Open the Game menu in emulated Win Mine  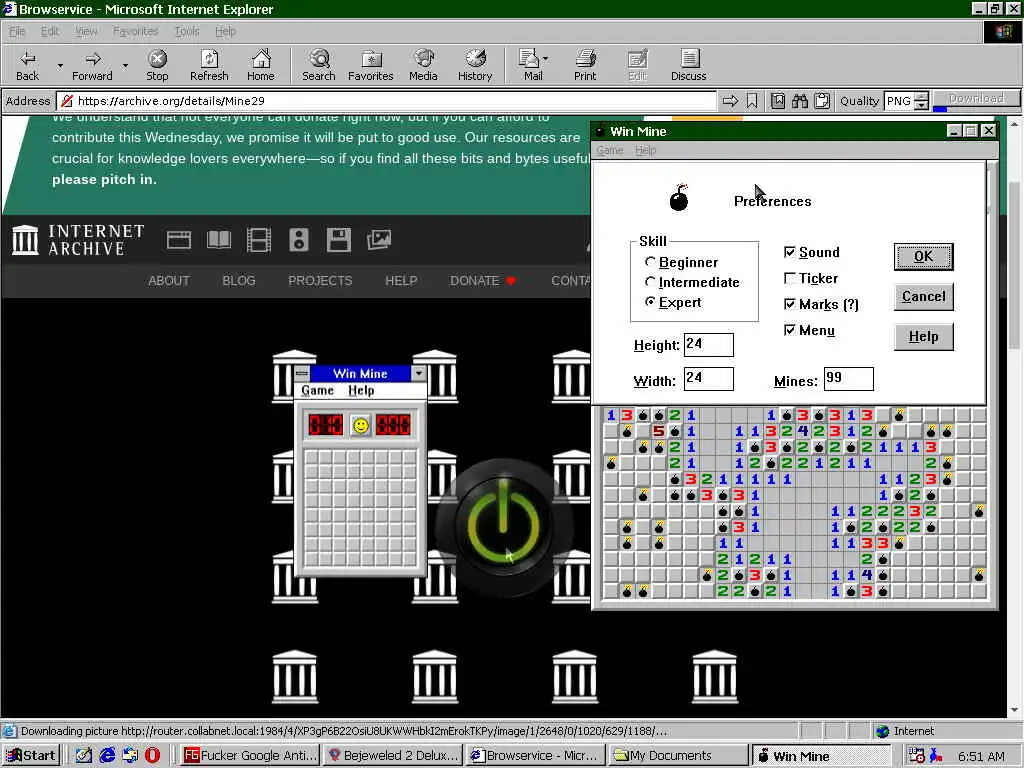317,391
